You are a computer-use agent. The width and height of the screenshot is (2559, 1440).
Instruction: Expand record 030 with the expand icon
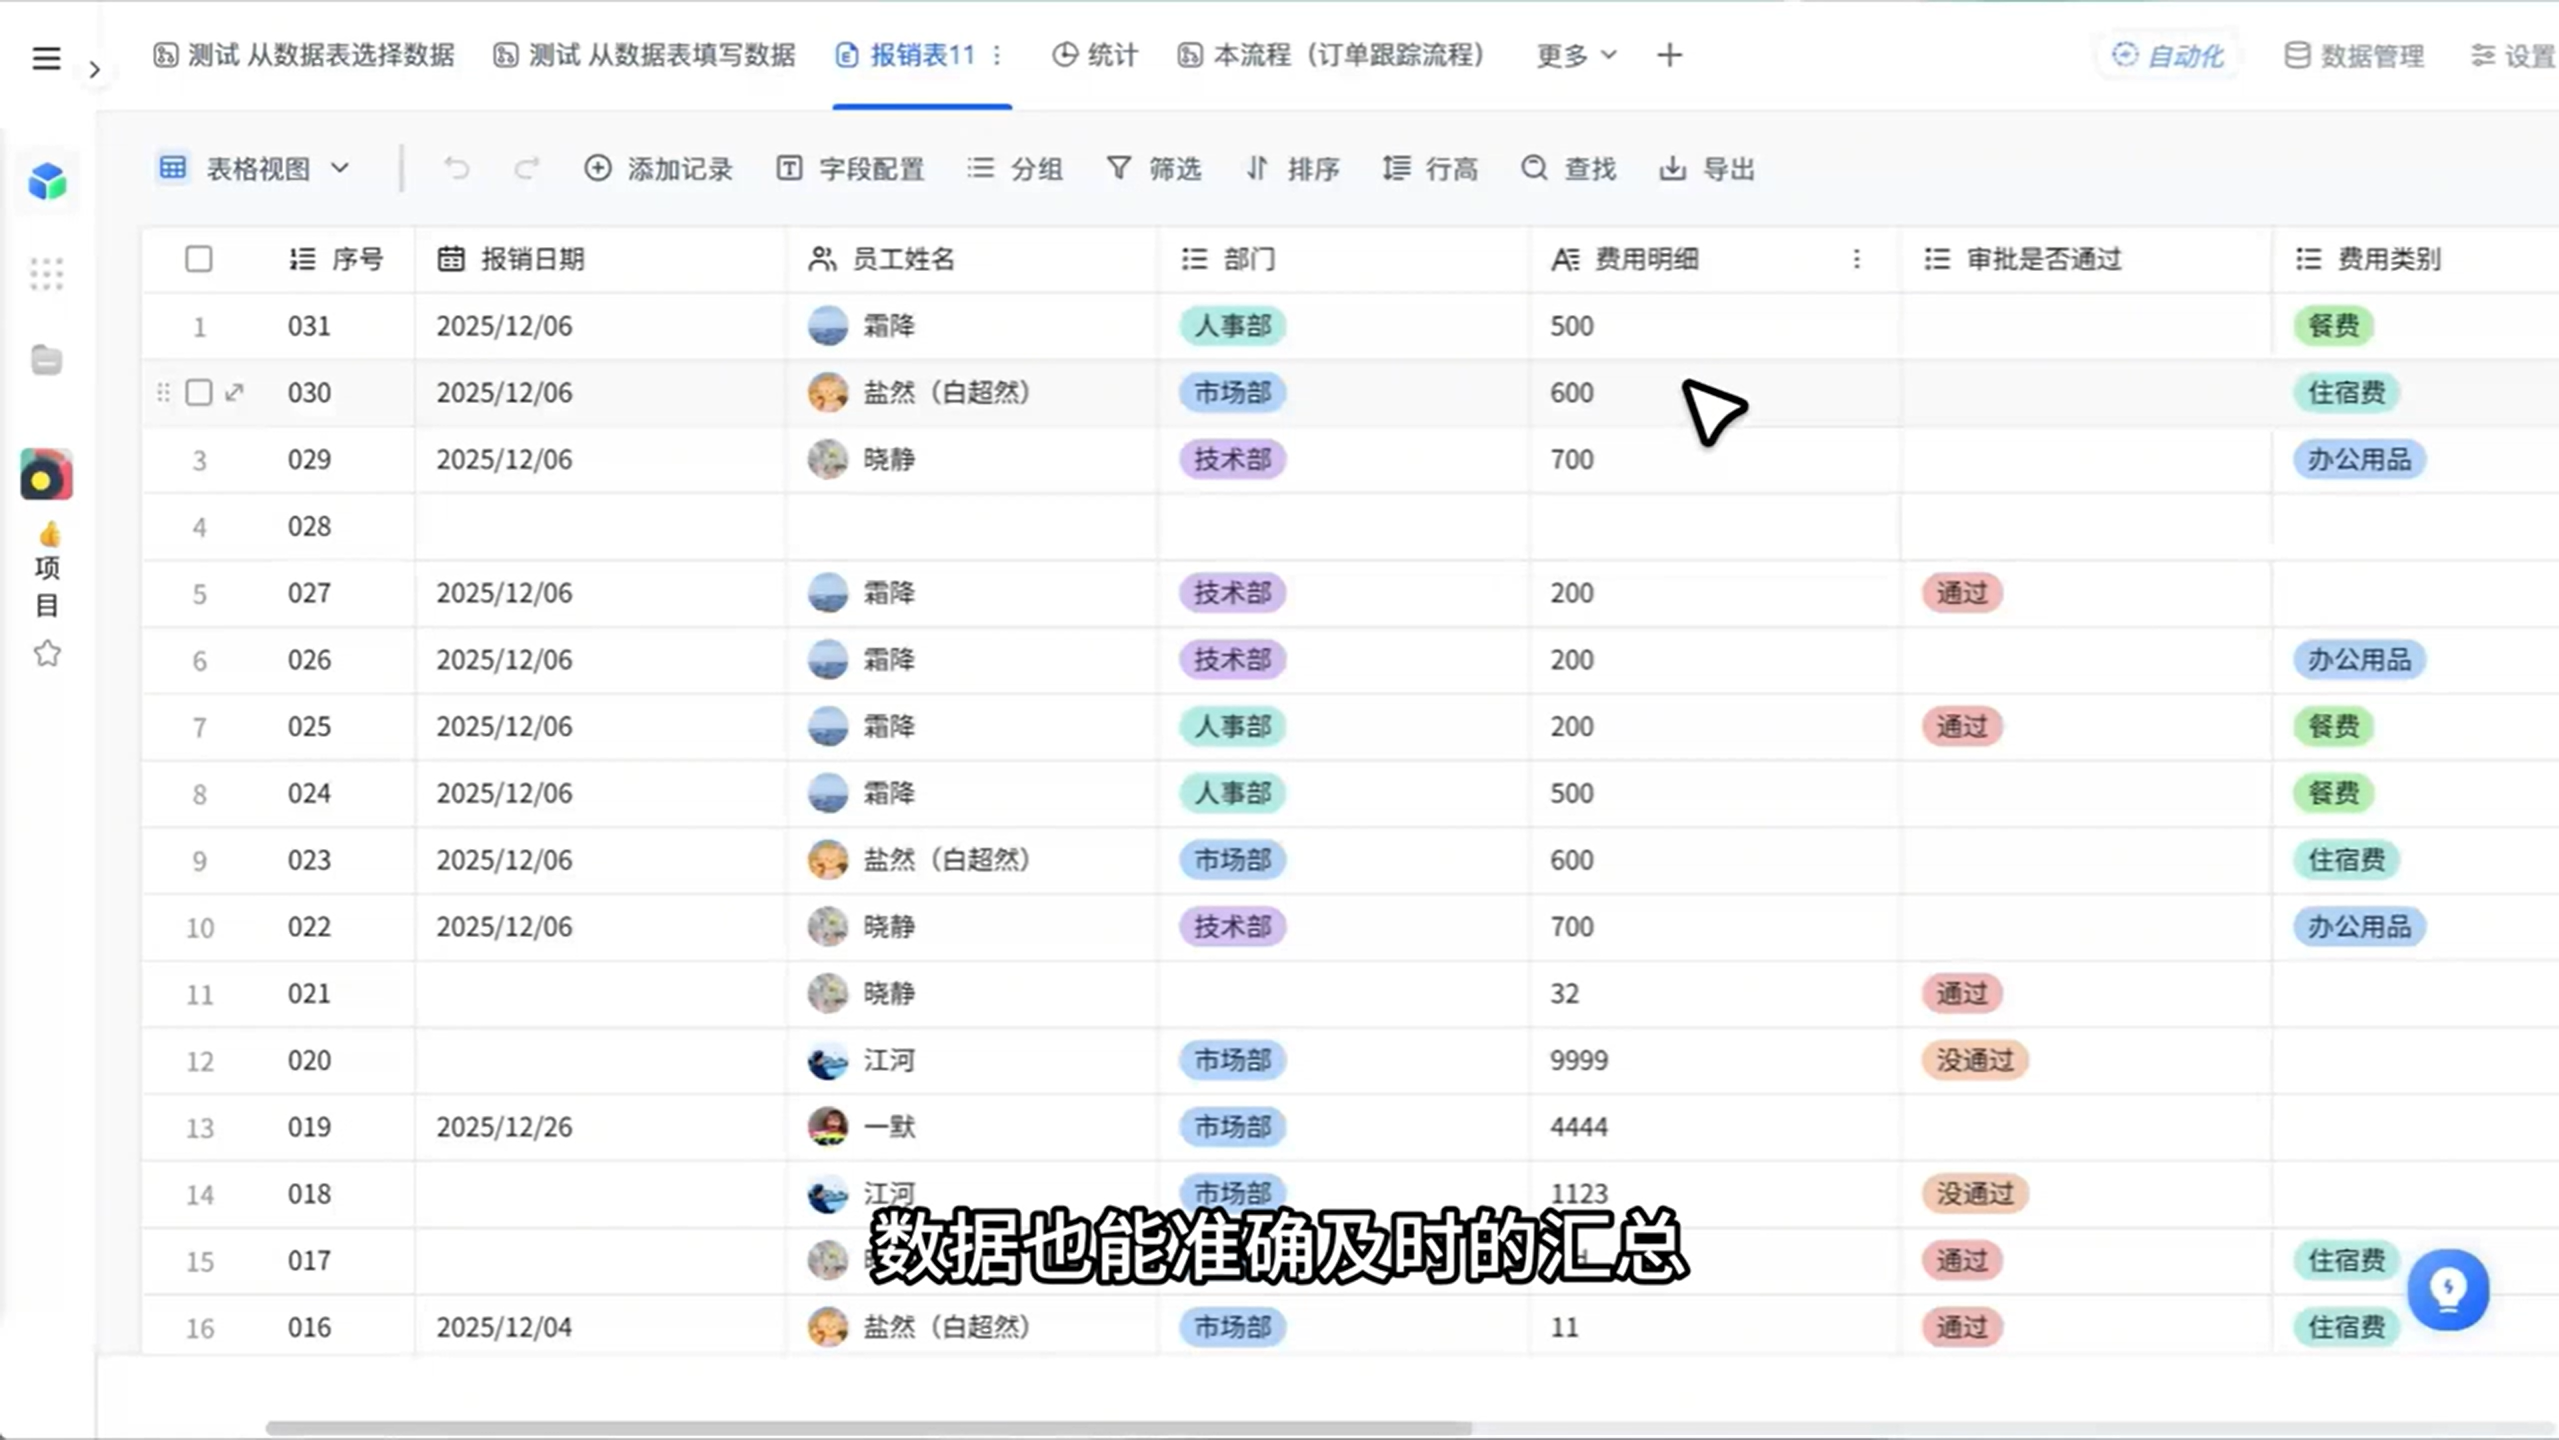tap(234, 392)
